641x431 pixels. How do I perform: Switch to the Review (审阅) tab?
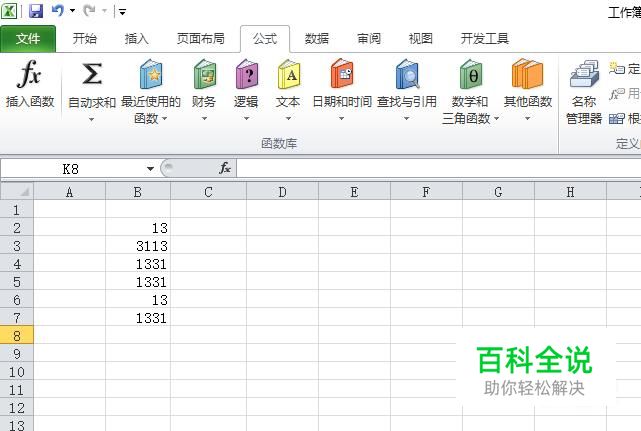point(369,39)
